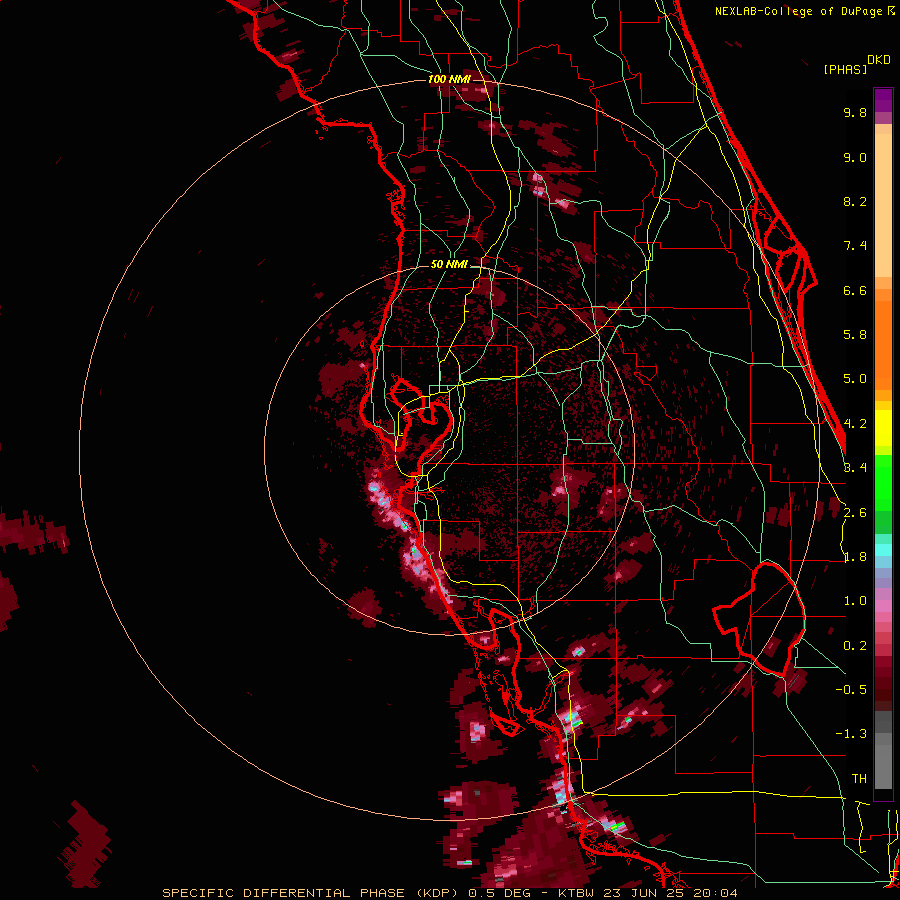Click the cyan band of the color scale
The width and height of the screenshot is (900, 900).
pos(883,549)
